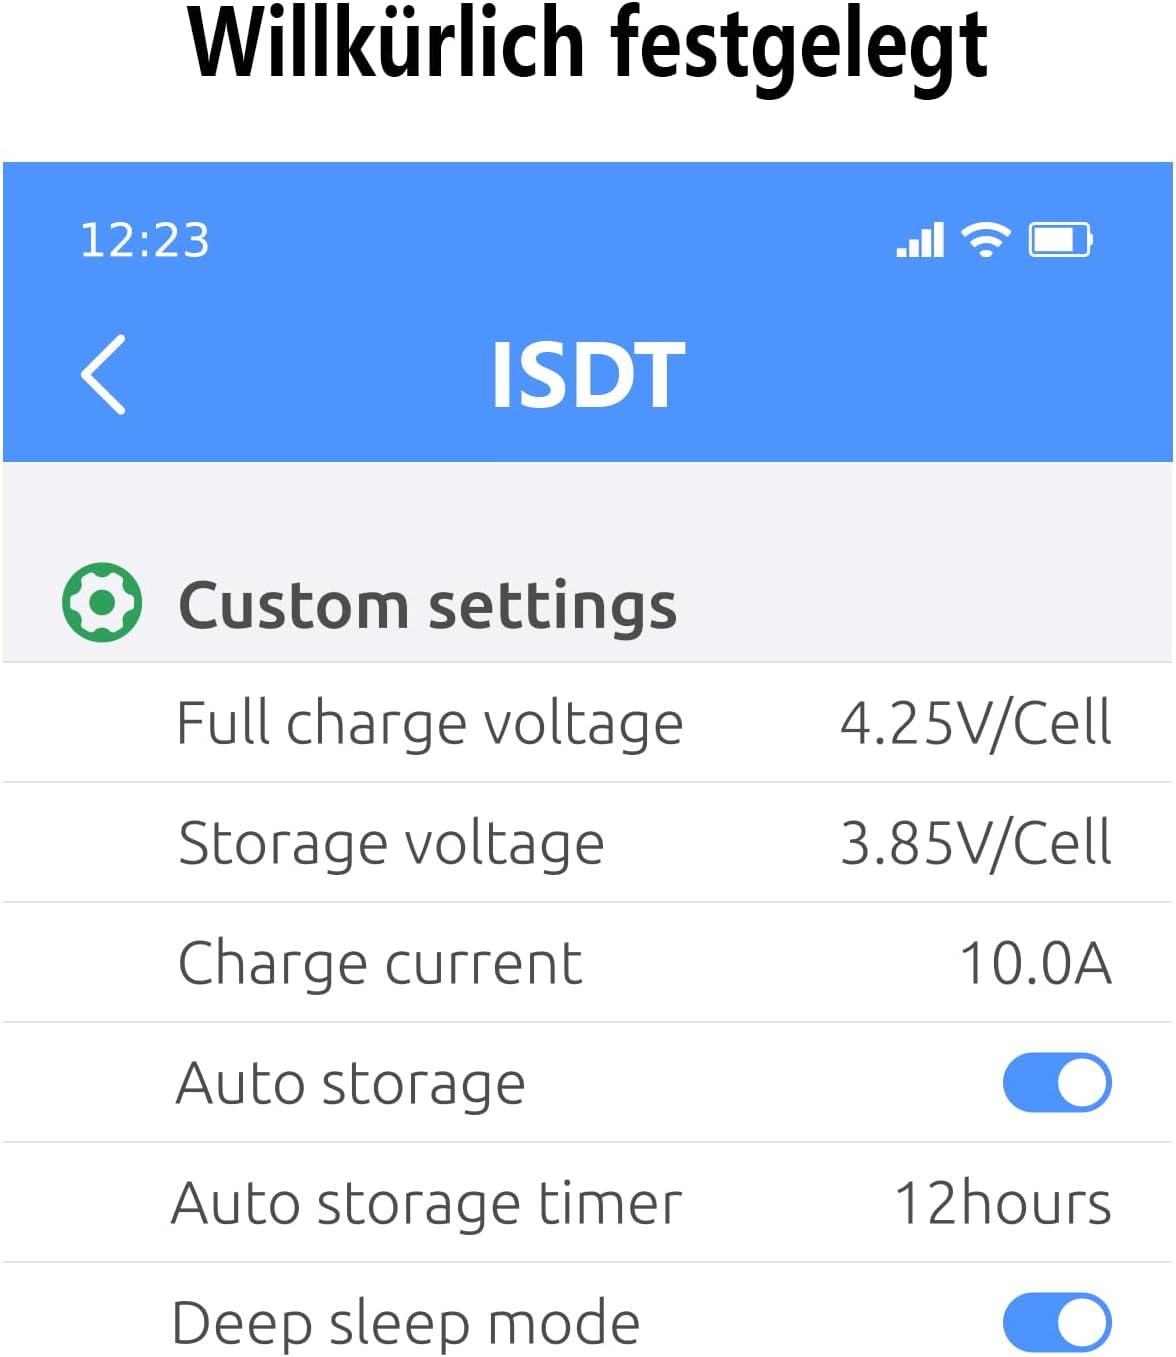1176x1357 pixels.
Task: Tap the Custom settings section heading
Action: pos(427,605)
